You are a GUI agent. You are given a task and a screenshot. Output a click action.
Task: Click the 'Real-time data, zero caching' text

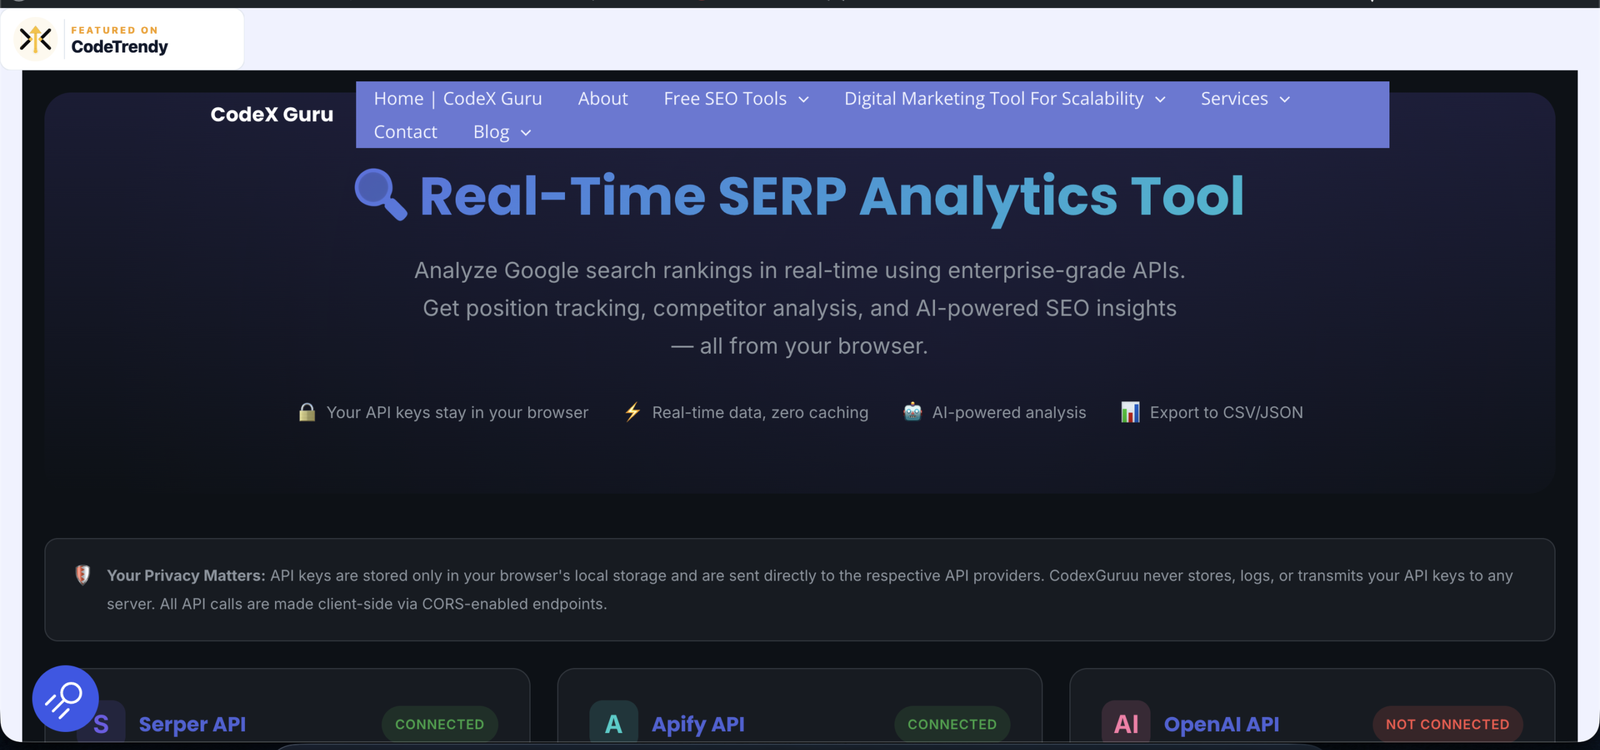coord(760,412)
